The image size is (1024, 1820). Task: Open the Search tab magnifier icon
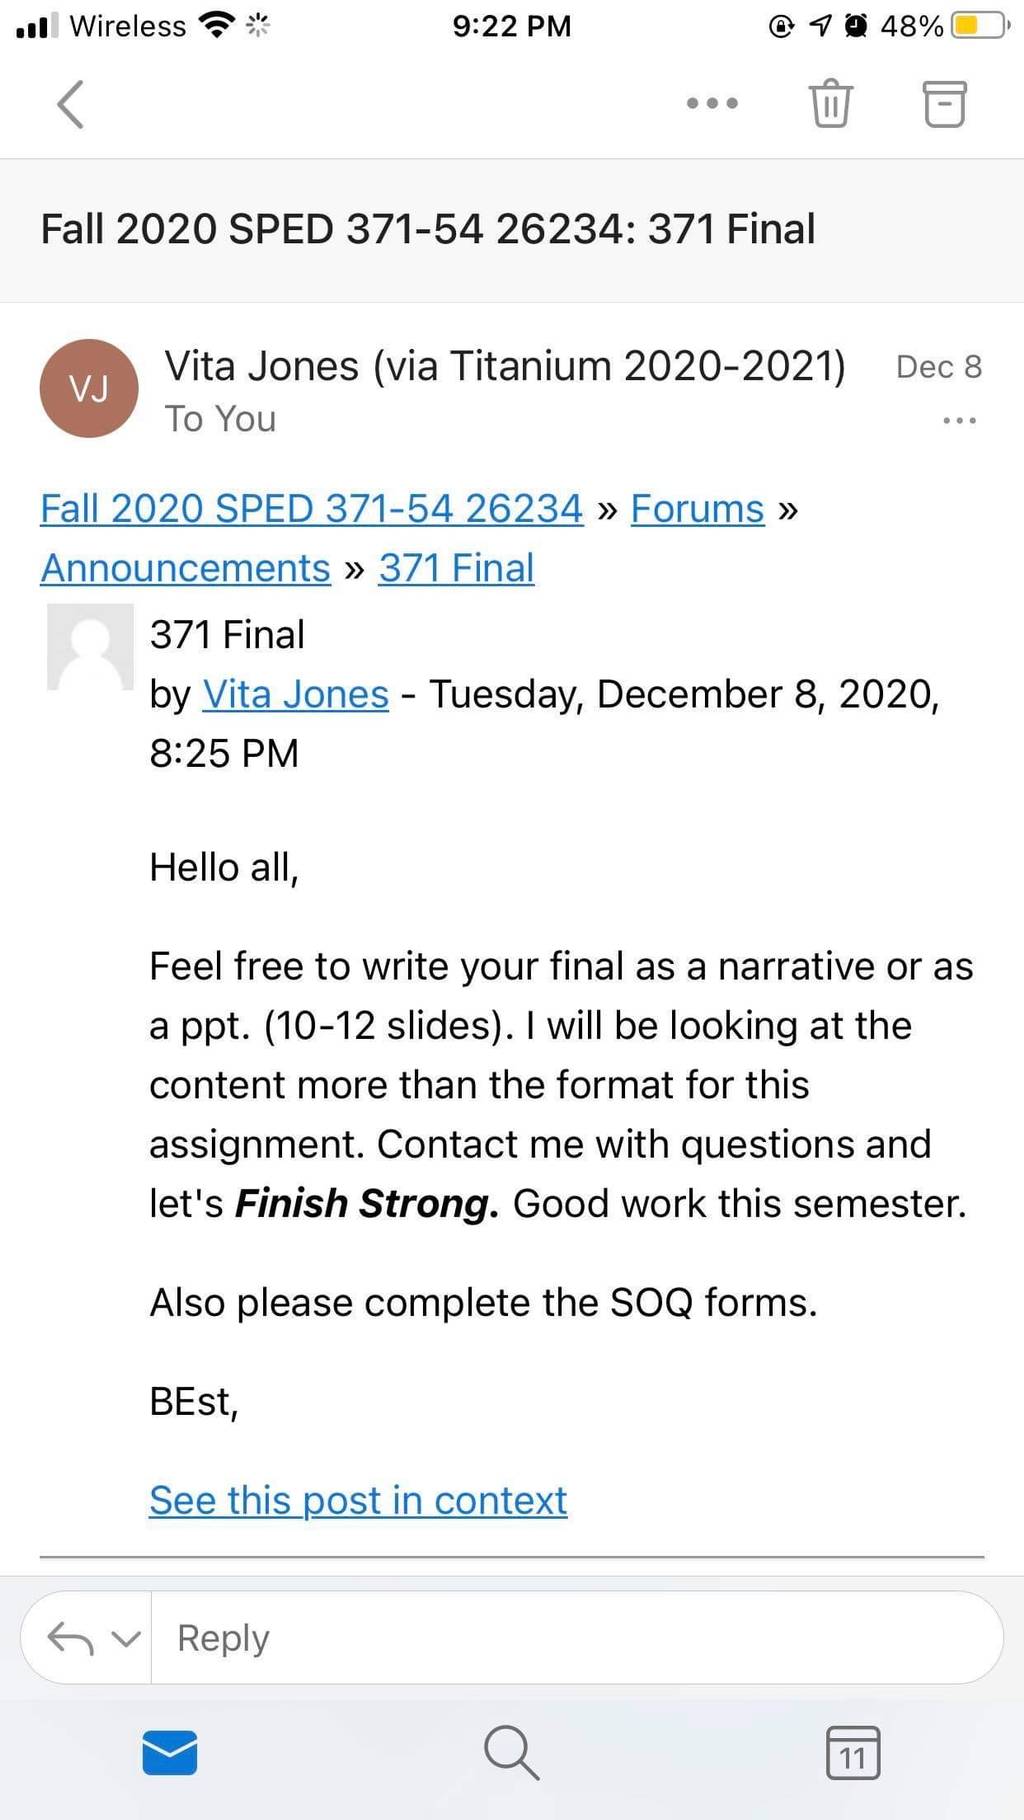511,1752
